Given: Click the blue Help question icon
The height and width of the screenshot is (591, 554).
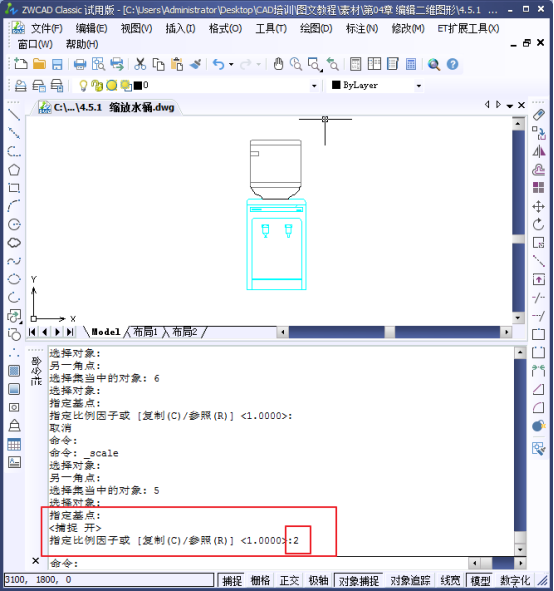Looking at the screenshot, I should coord(452,64).
